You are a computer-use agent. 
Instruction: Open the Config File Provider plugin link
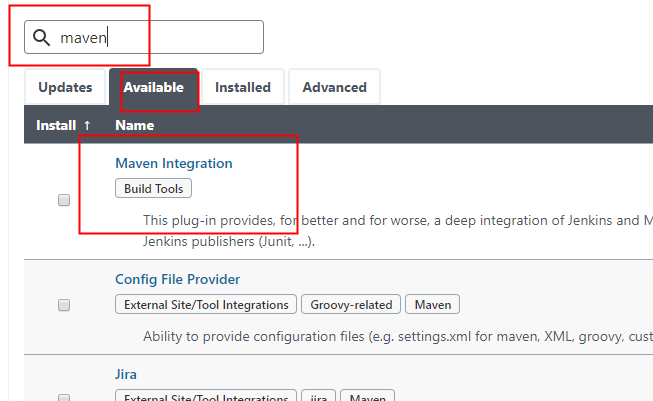pos(177,279)
